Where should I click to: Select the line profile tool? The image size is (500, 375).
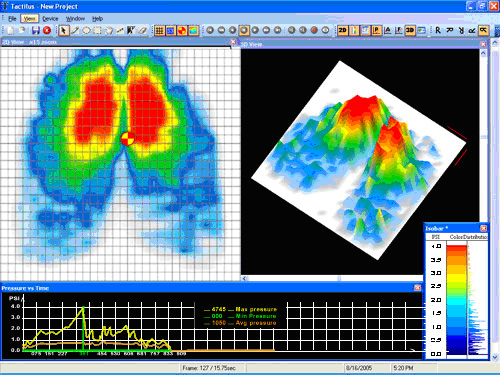(120, 31)
